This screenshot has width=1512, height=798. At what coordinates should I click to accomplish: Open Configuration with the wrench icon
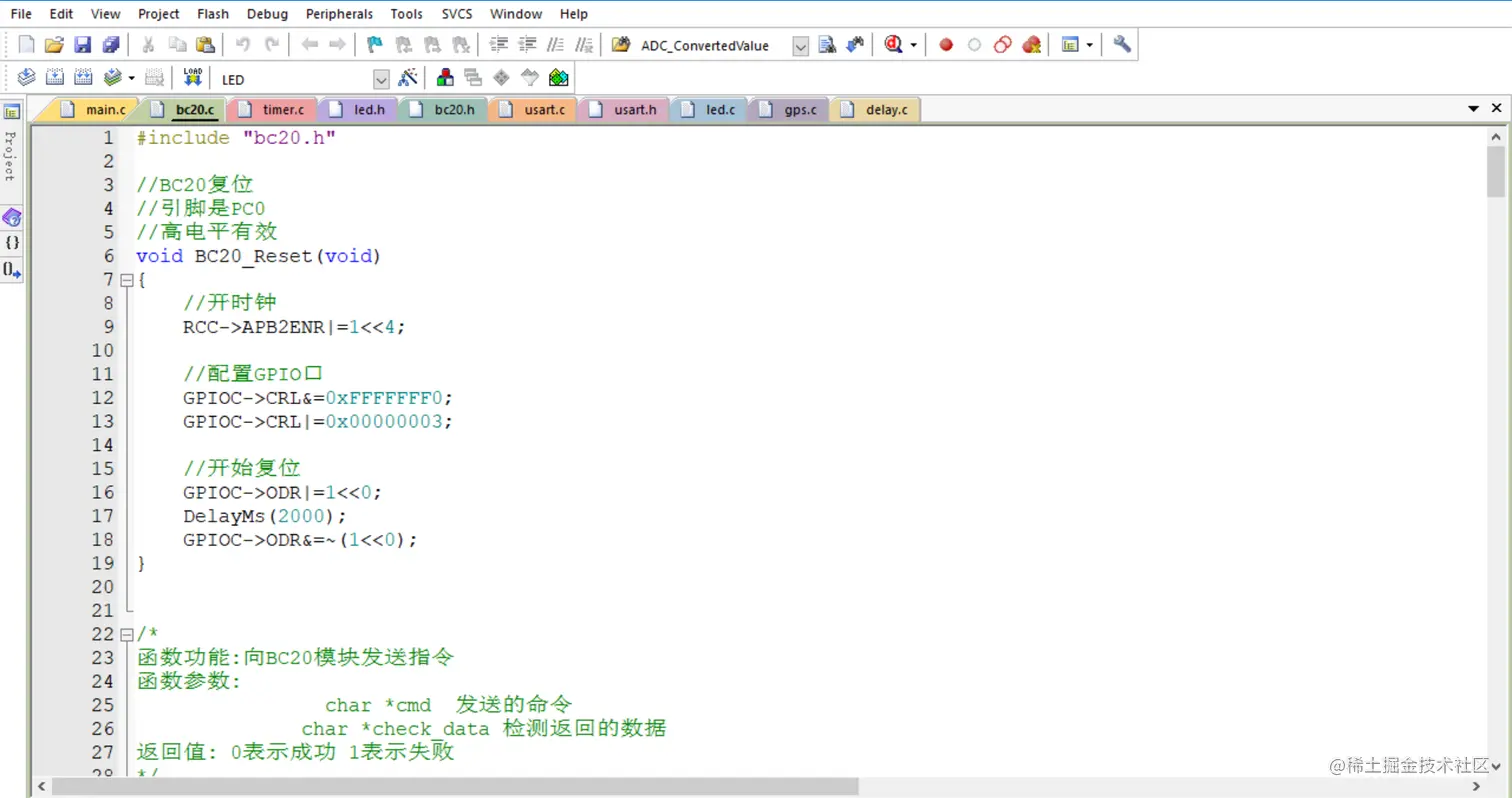point(1121,45)
